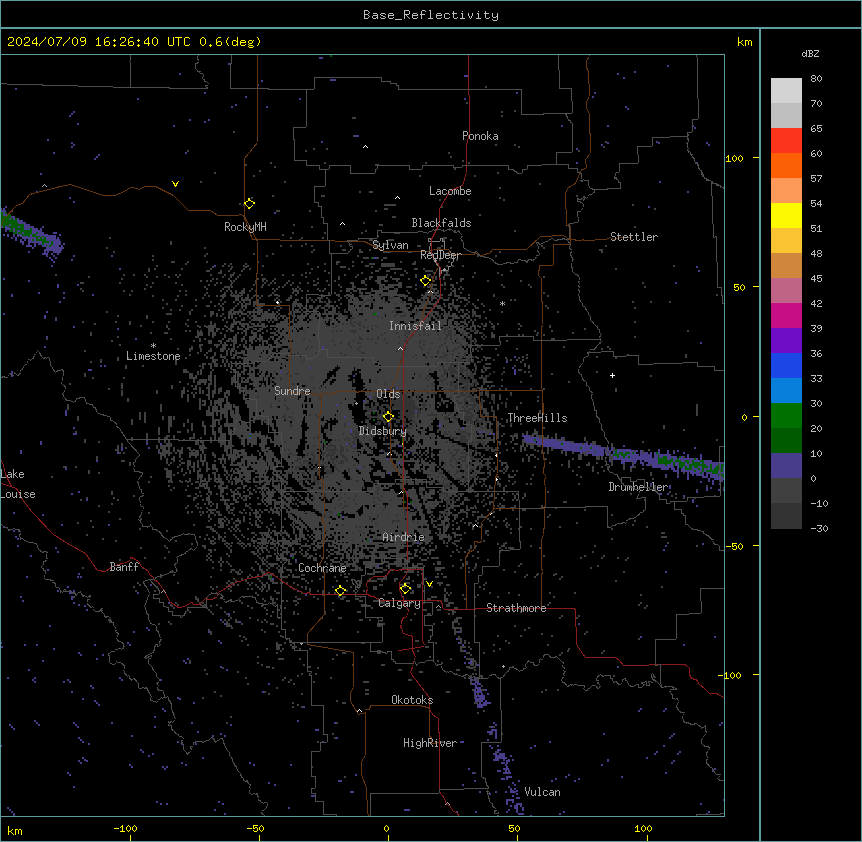
Task: Click the yellow diamond marker below RedDeer
Action: [x=426, y=281]
